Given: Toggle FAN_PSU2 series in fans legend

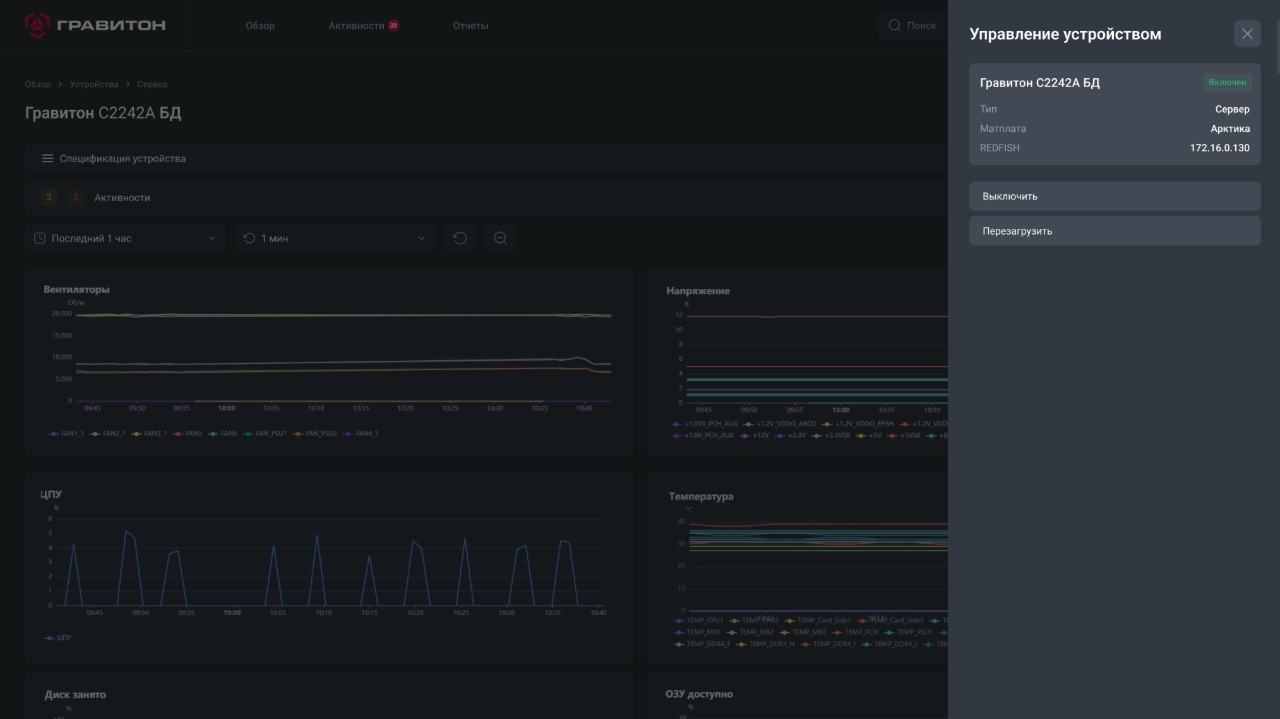Looking at the screenshot, I should (315, 434).
